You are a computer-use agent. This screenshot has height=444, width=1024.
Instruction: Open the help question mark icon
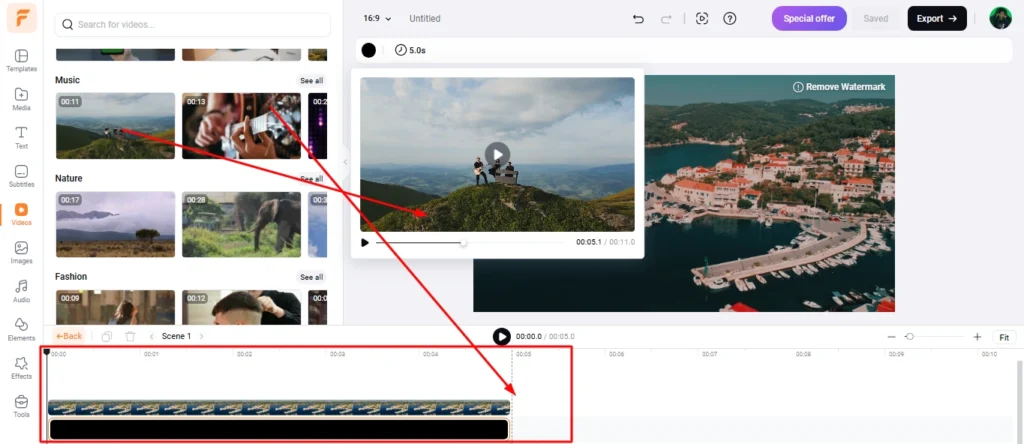click(x=730, y=18)
